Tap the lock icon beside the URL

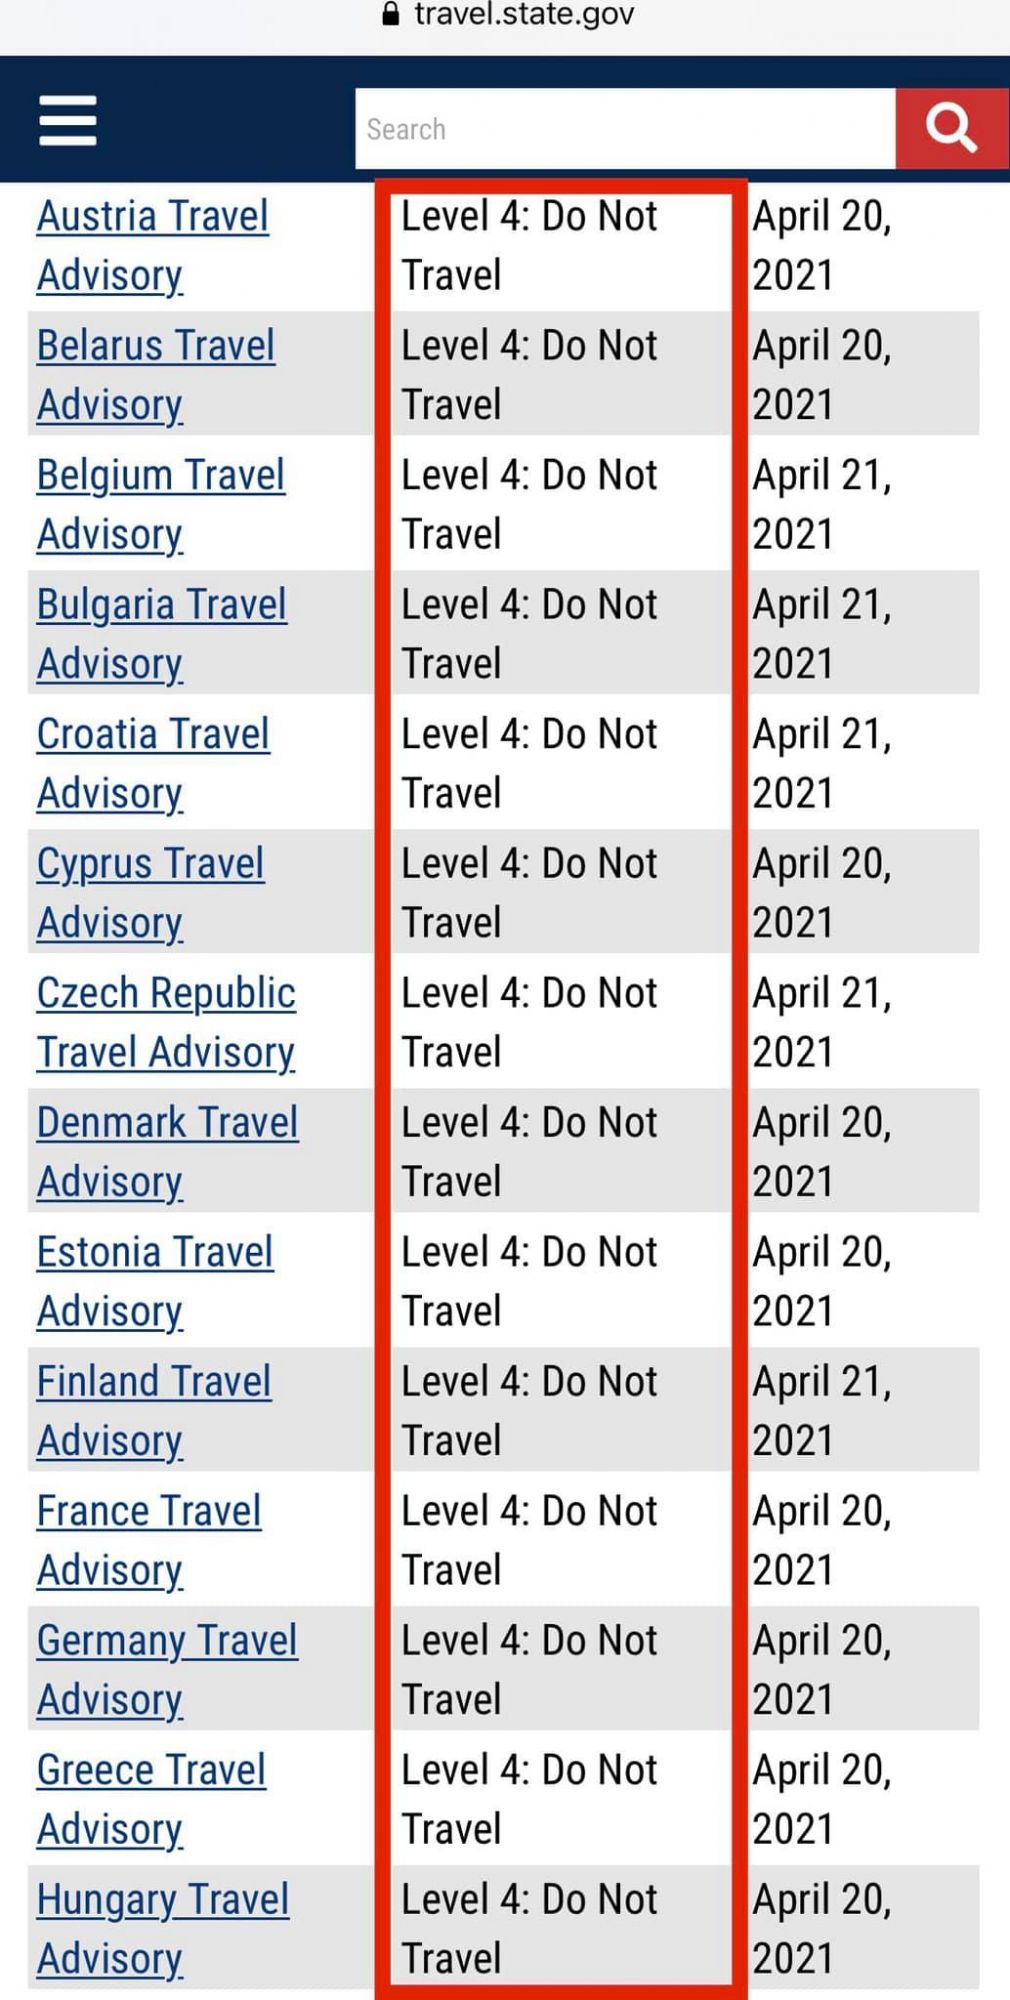[391, 14]
